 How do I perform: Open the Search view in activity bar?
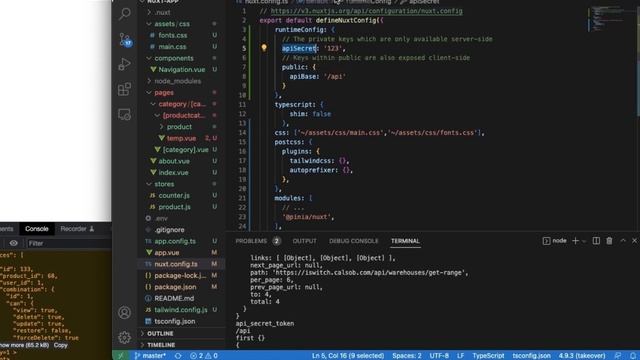pos(124,14)
